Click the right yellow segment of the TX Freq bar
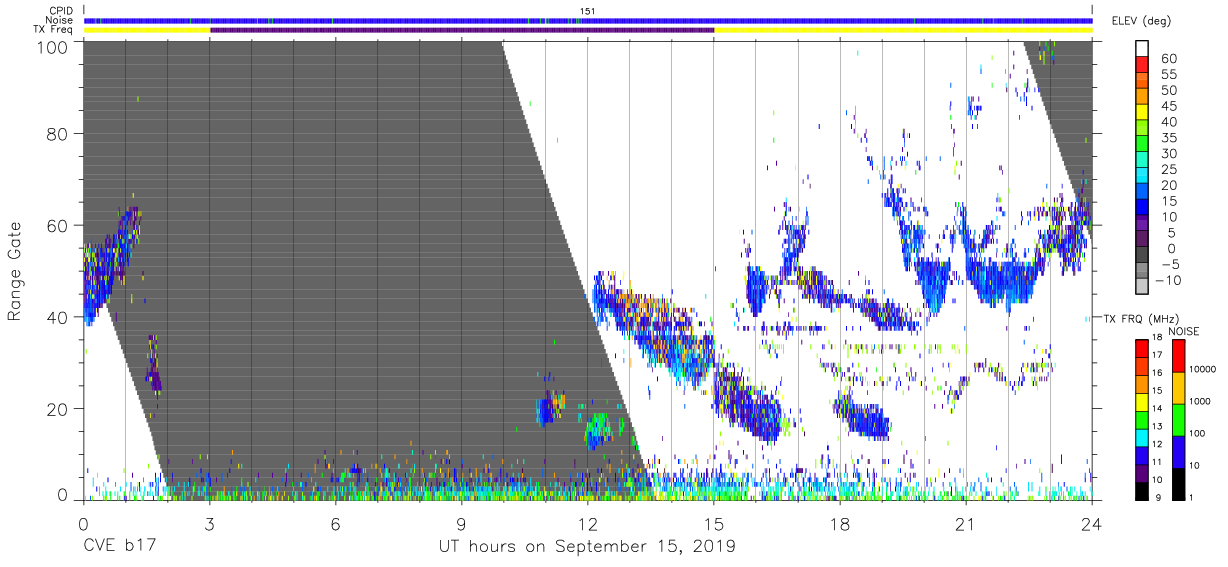This screenshot has width=1228, height=567. click(903, 30)
